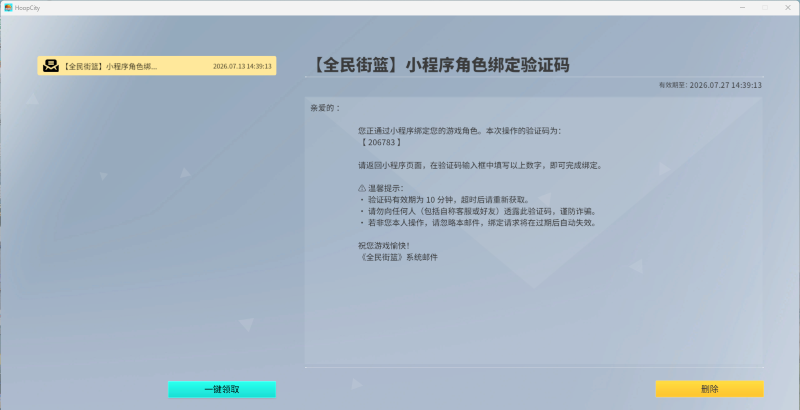Viewport: 800px width, 410px height.
Task: Click the line 您正通过小程序绑定您的游戏角色
Action: (x=460, y=131)
